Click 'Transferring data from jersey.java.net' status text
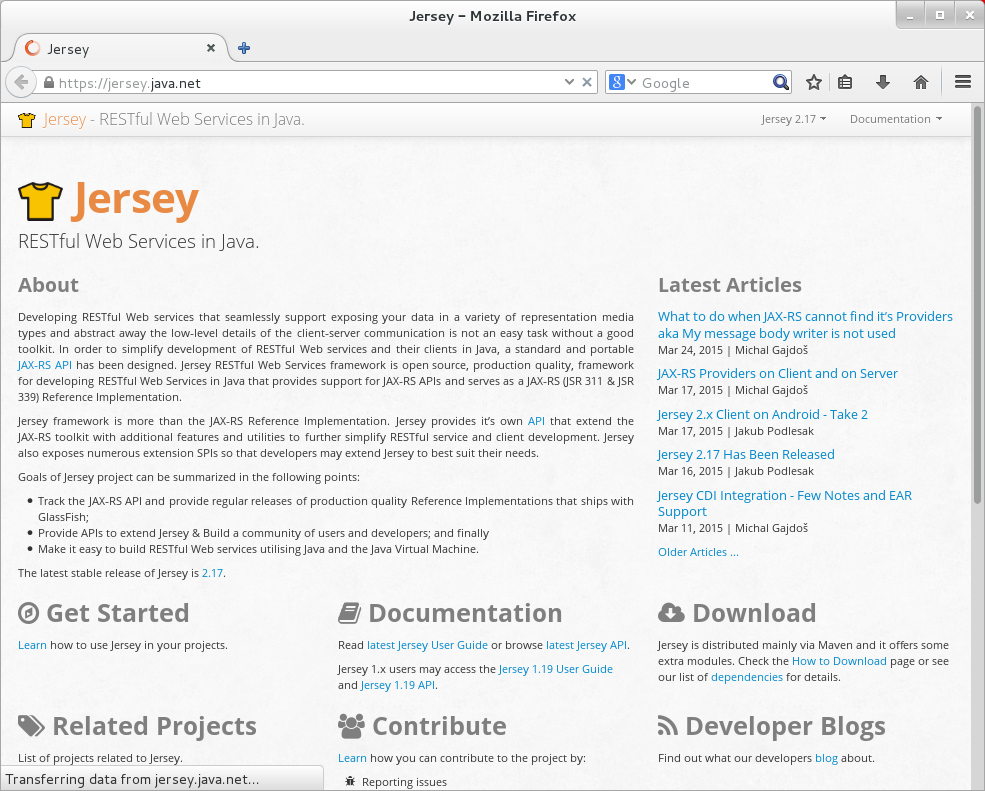 coord(133,780)
